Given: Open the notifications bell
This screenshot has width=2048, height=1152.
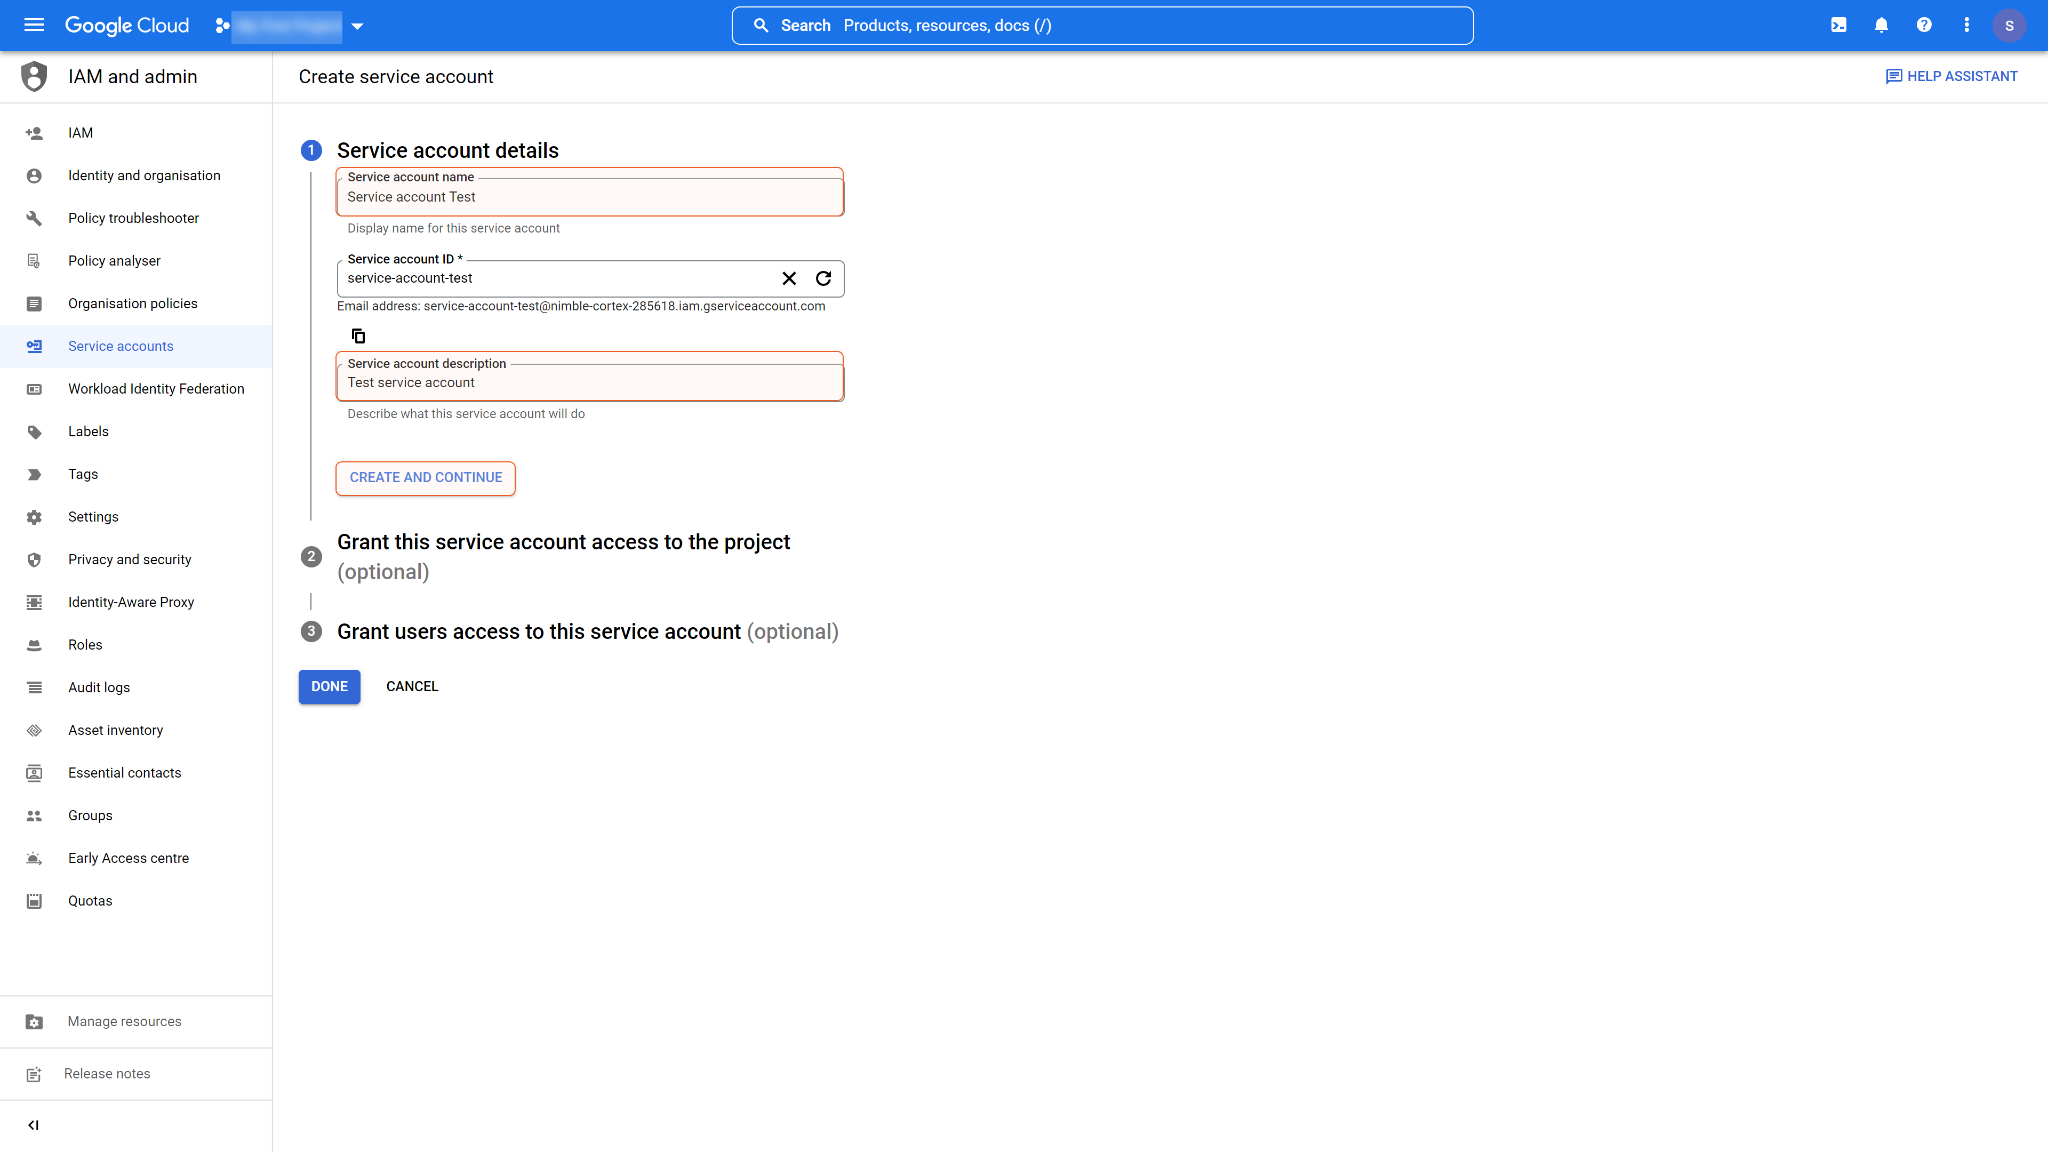Looking at the screenshot, I should tap(1881, 25).
